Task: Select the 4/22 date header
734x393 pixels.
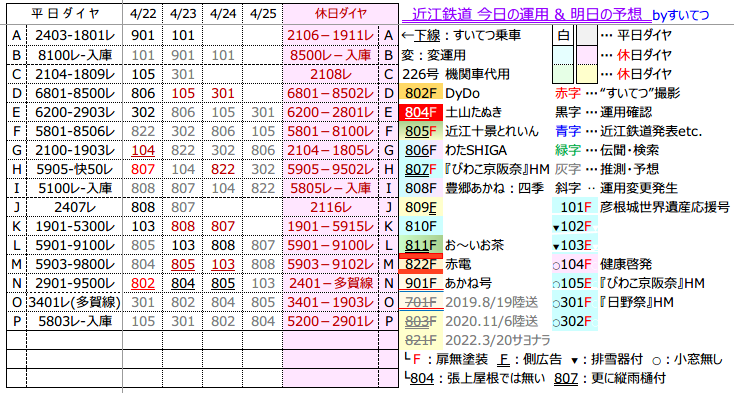Action: (x=143, y=14)
